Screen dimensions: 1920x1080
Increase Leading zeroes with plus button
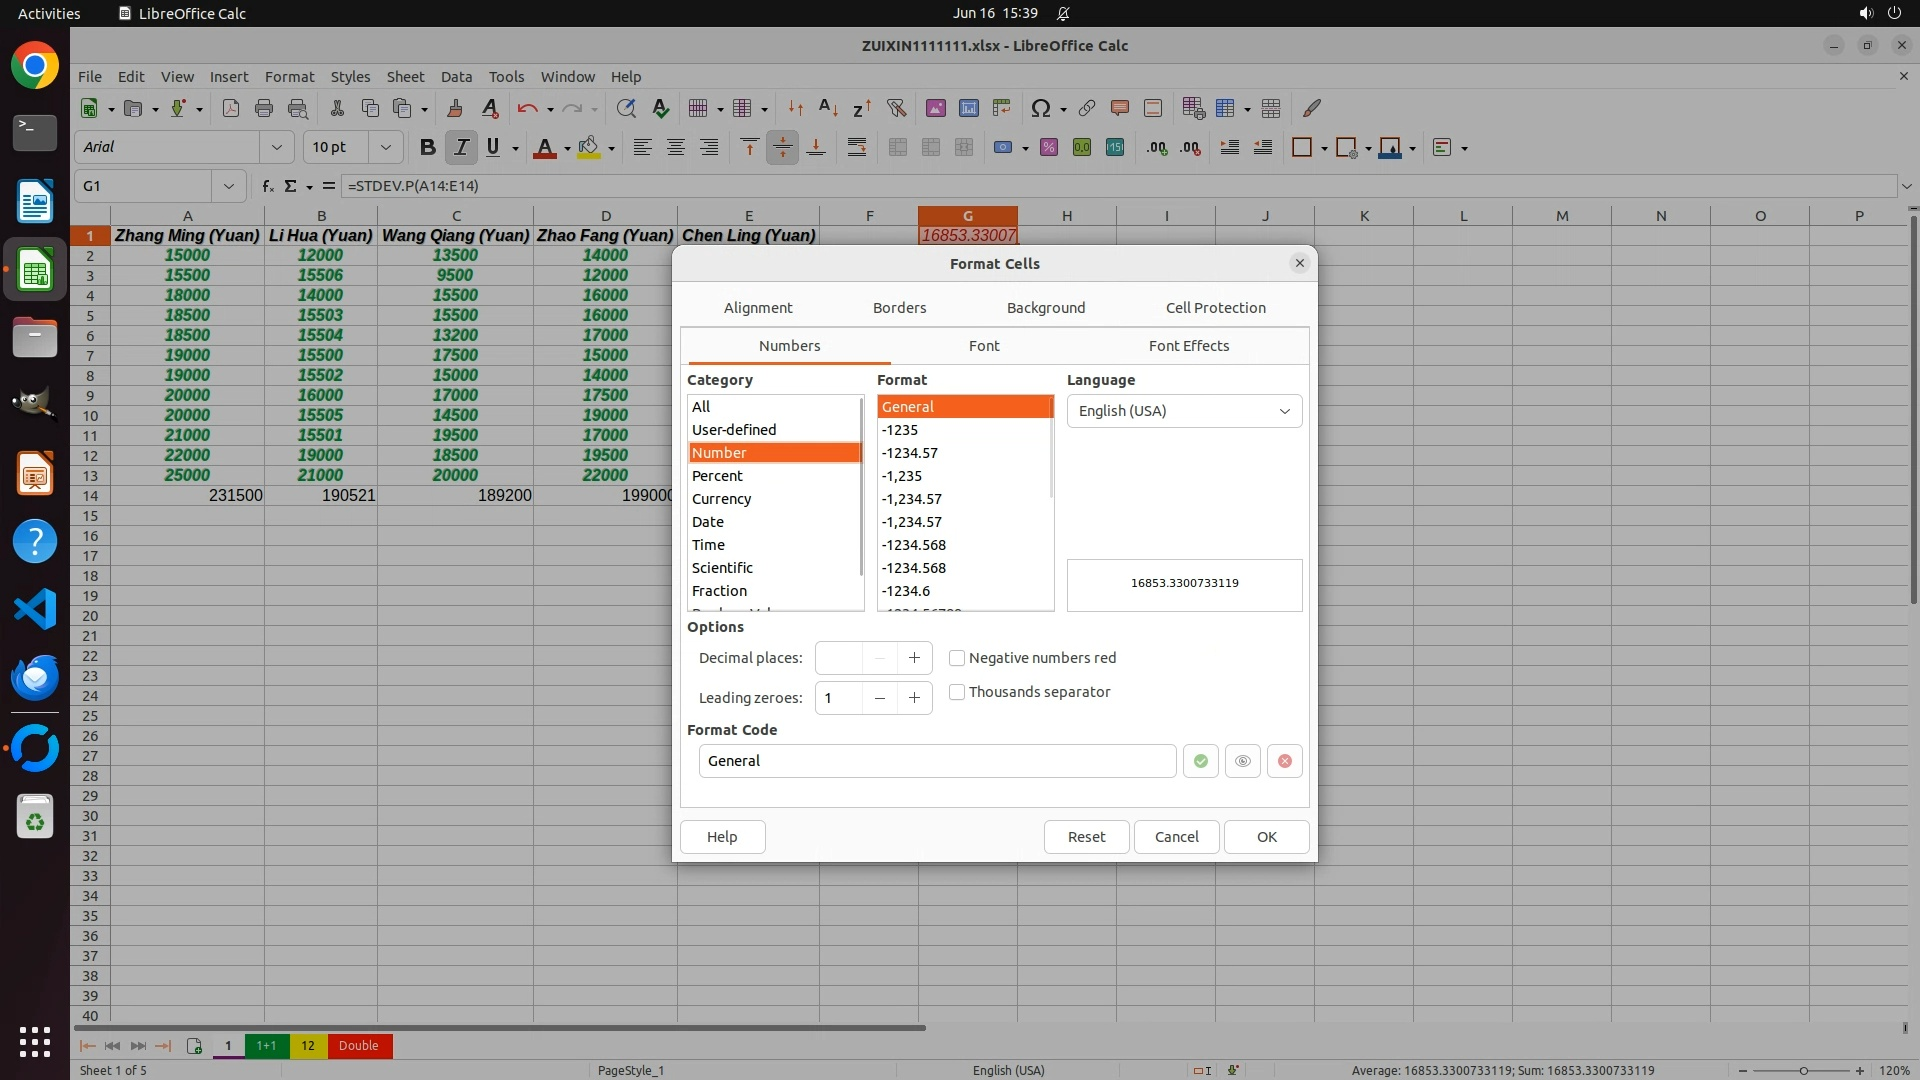914,698
